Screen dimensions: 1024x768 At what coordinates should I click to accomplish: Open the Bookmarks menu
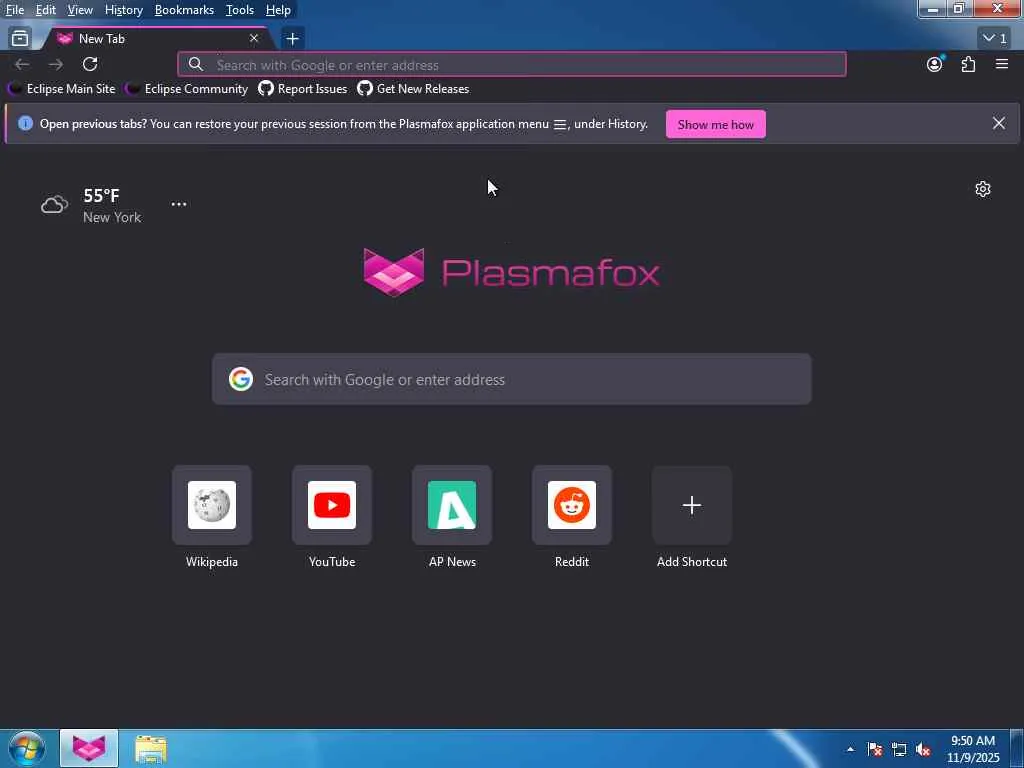[x=184, y=10]
